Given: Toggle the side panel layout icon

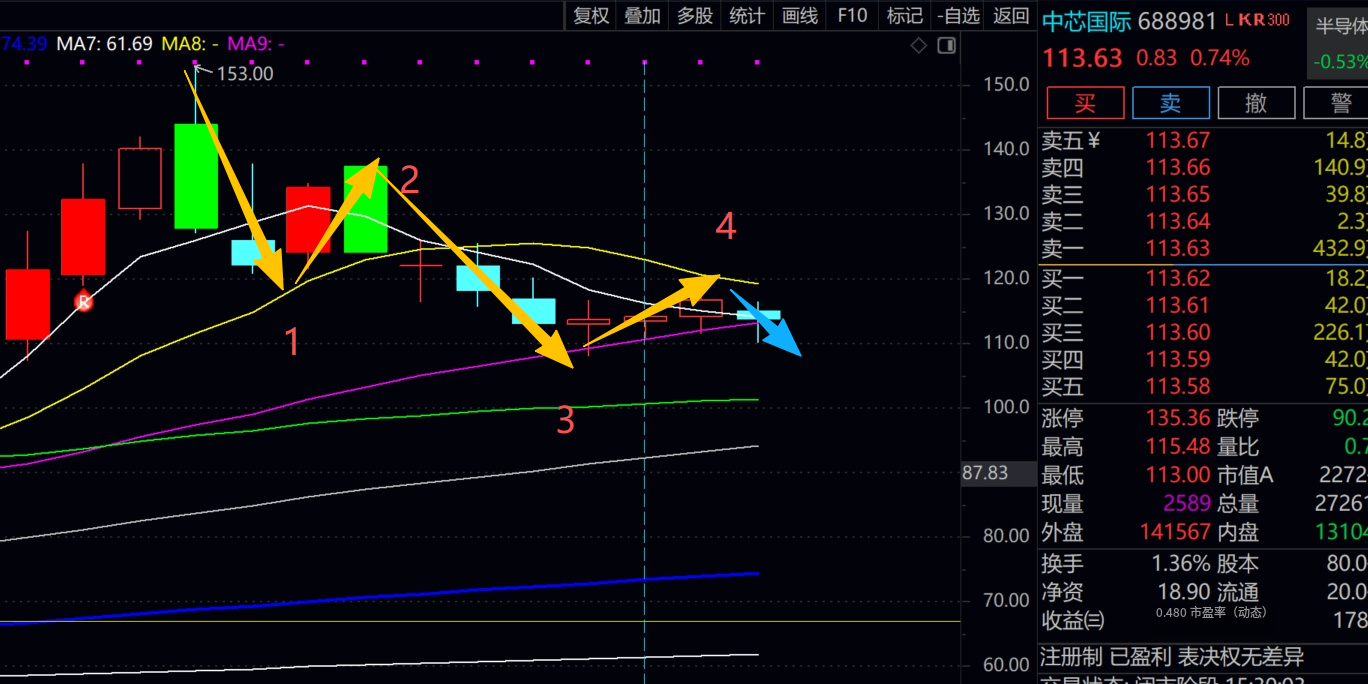Looking at the screenshot, I should coord(946,46).
